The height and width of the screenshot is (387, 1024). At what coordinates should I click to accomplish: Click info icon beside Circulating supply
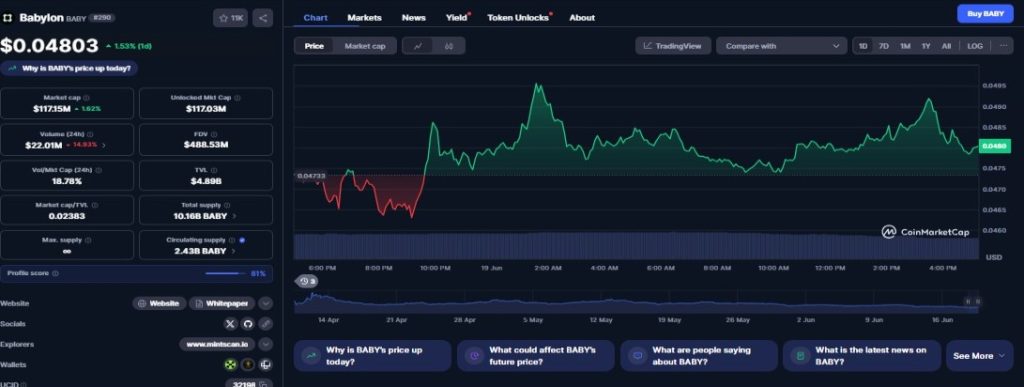pos(232,240)
